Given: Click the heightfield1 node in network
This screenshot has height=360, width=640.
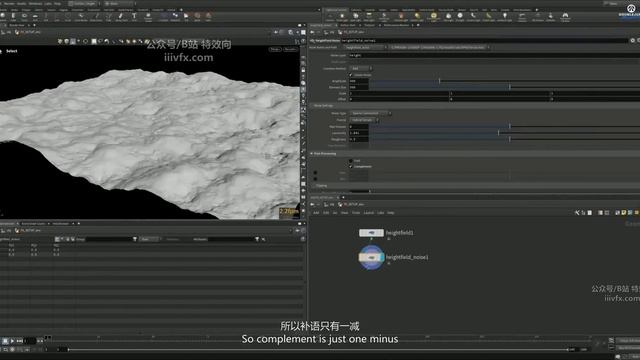Looking at the screenshot, I should 371,233.
